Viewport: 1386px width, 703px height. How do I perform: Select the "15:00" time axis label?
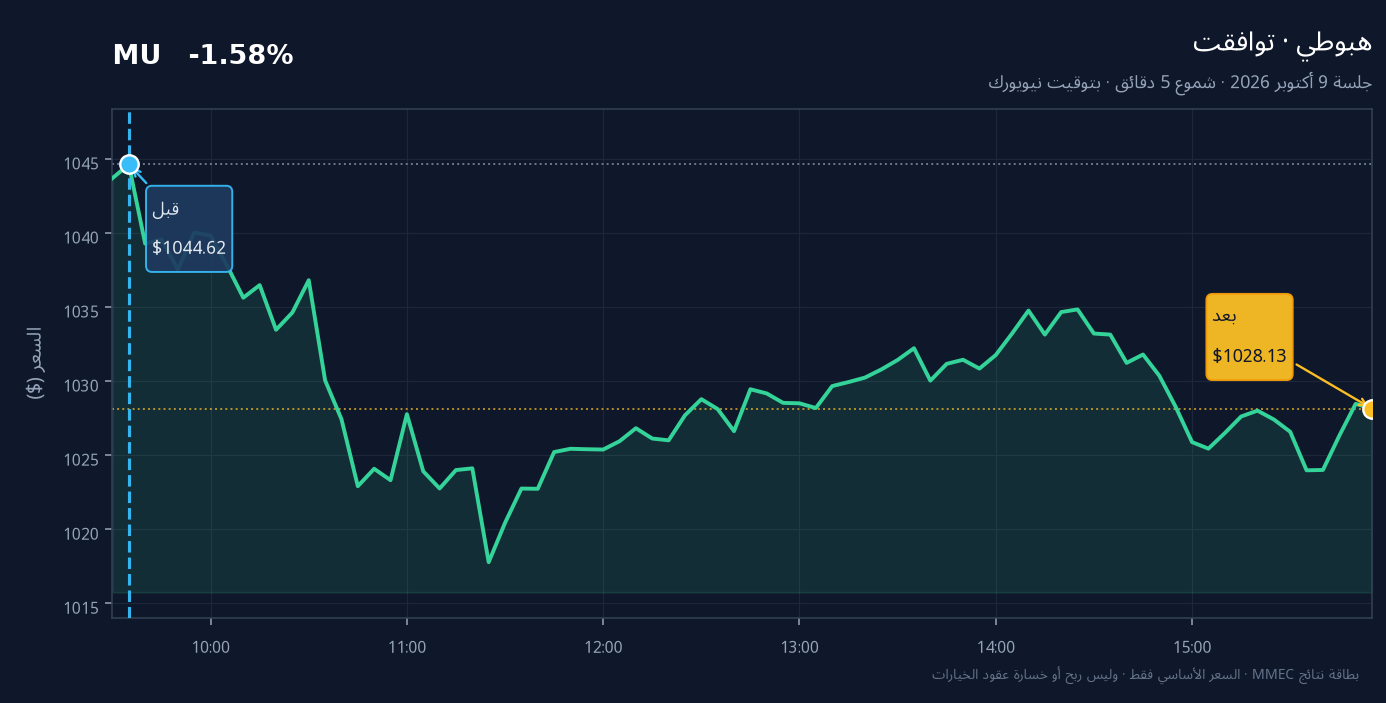(1192, 647)
